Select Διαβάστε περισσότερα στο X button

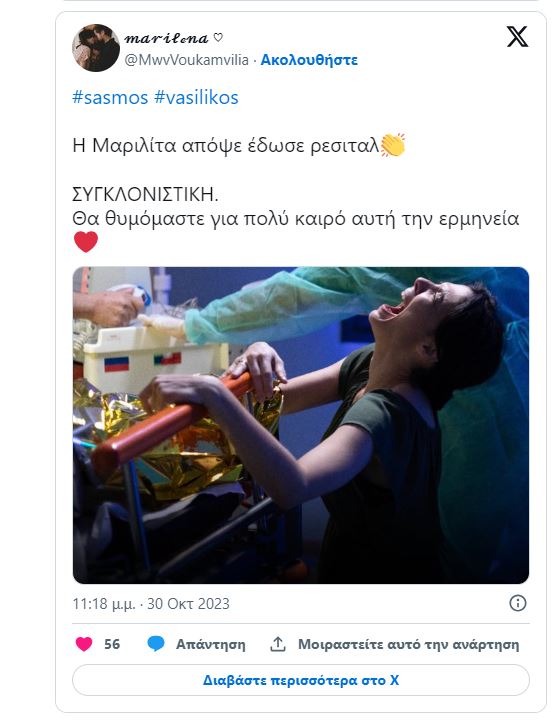tap(301, 680)
